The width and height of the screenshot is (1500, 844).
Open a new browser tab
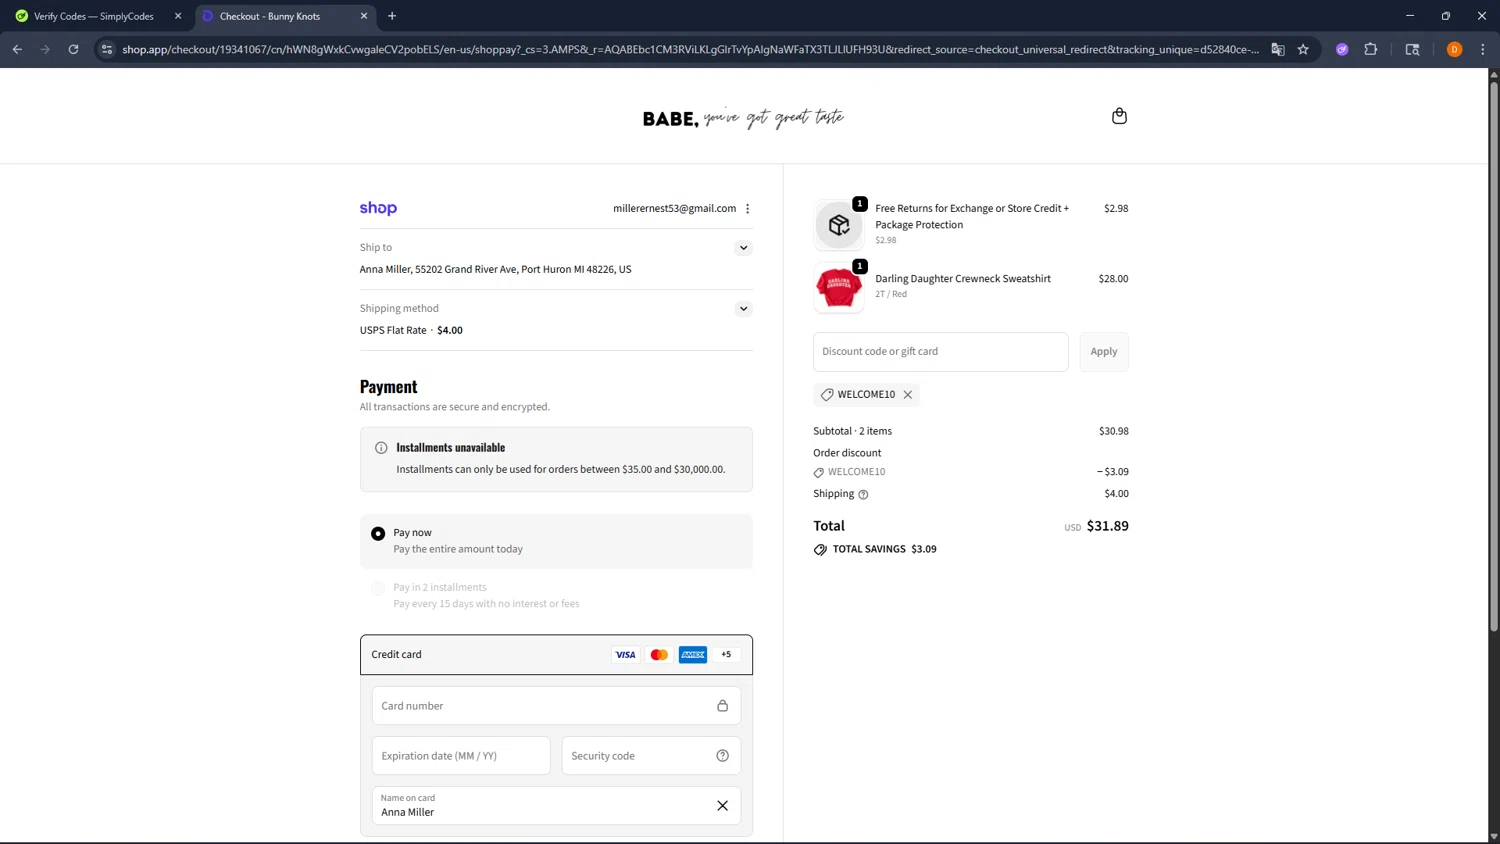[x=392, y=16]
